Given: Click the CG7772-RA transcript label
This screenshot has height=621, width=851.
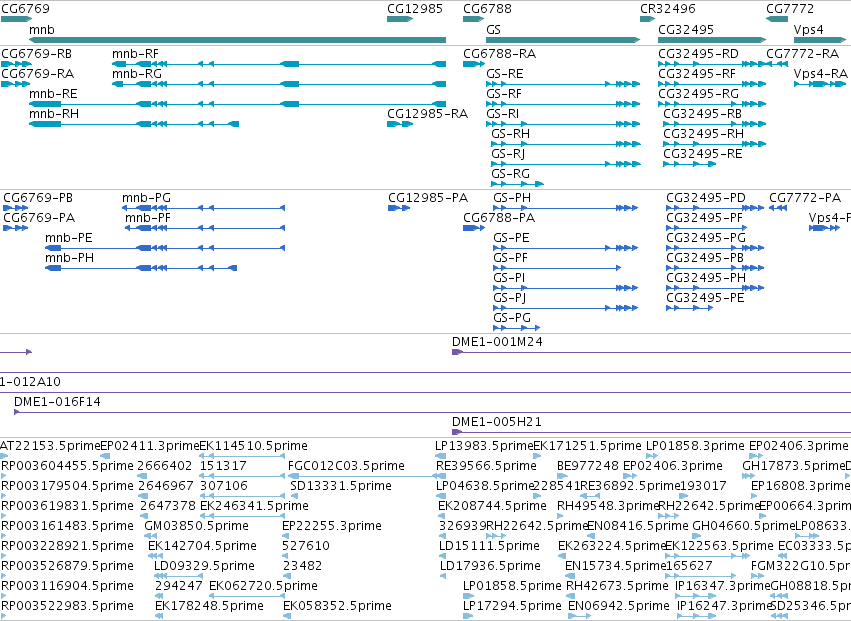Looking at the screenshot, I should point(803,53).
